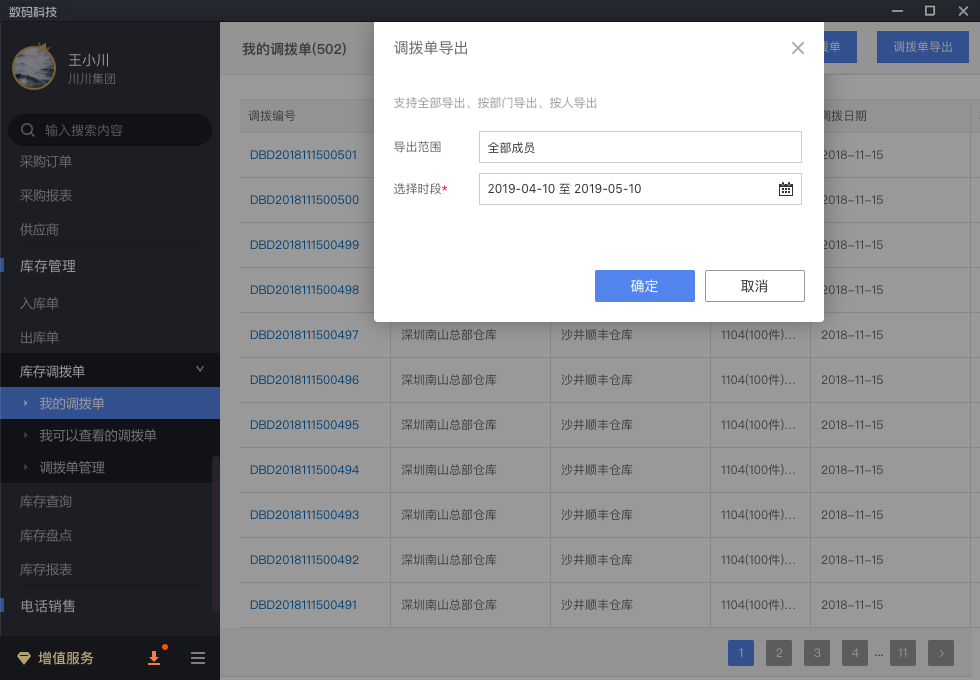Expand 调拨单管理 submenu item
The width and height of the screenshot is (980, 680).
(72, 468)
